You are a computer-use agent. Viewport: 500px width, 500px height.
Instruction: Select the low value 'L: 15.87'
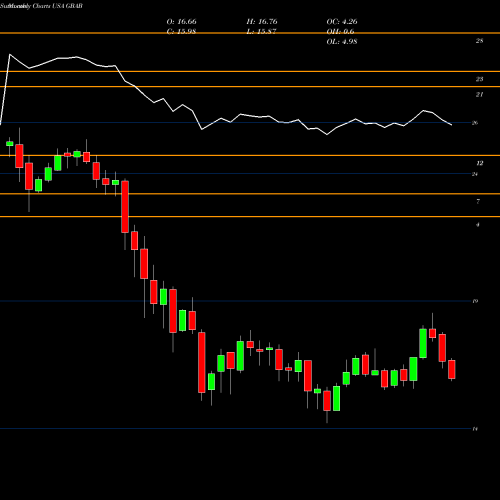(261, 32)
